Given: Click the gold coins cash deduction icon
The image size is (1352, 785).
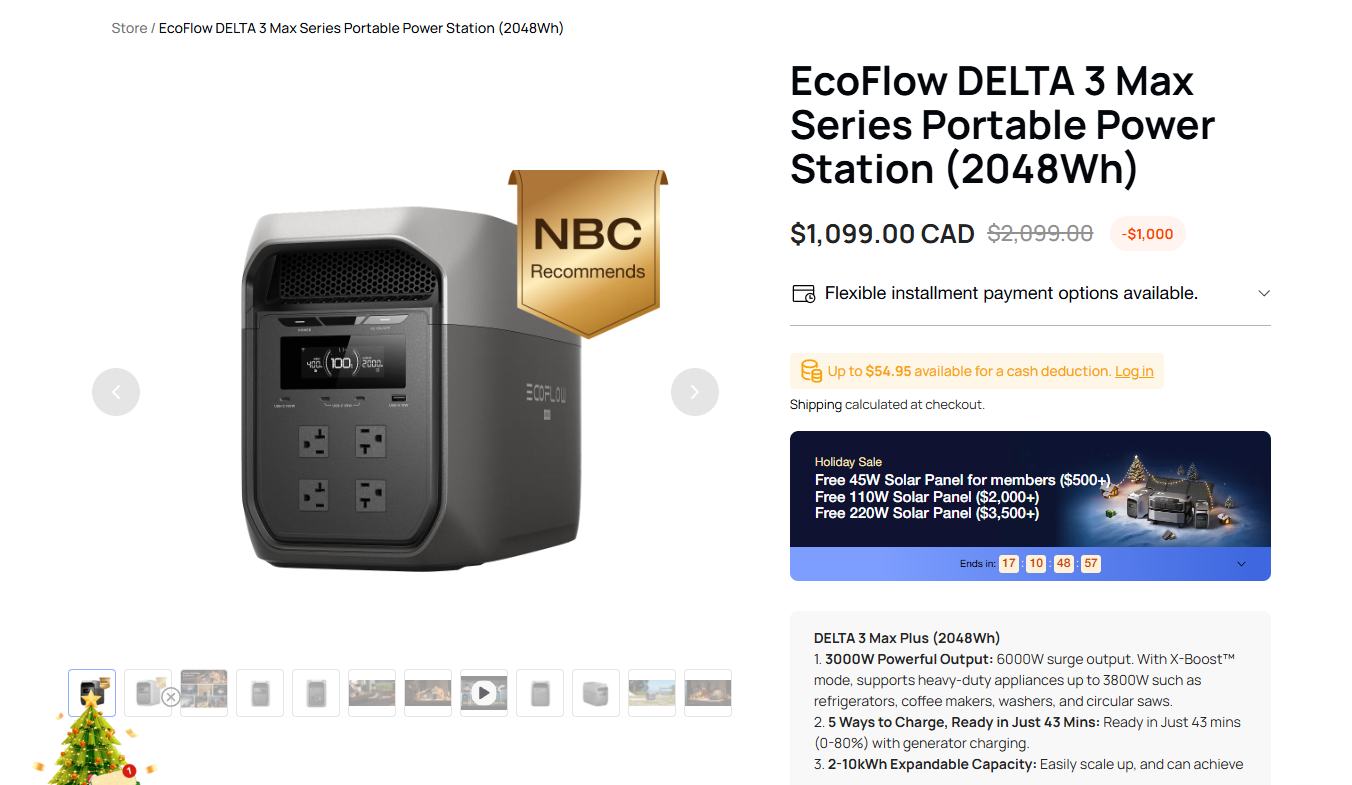Looking at the screenshot, I should click(x=811, y=372).
